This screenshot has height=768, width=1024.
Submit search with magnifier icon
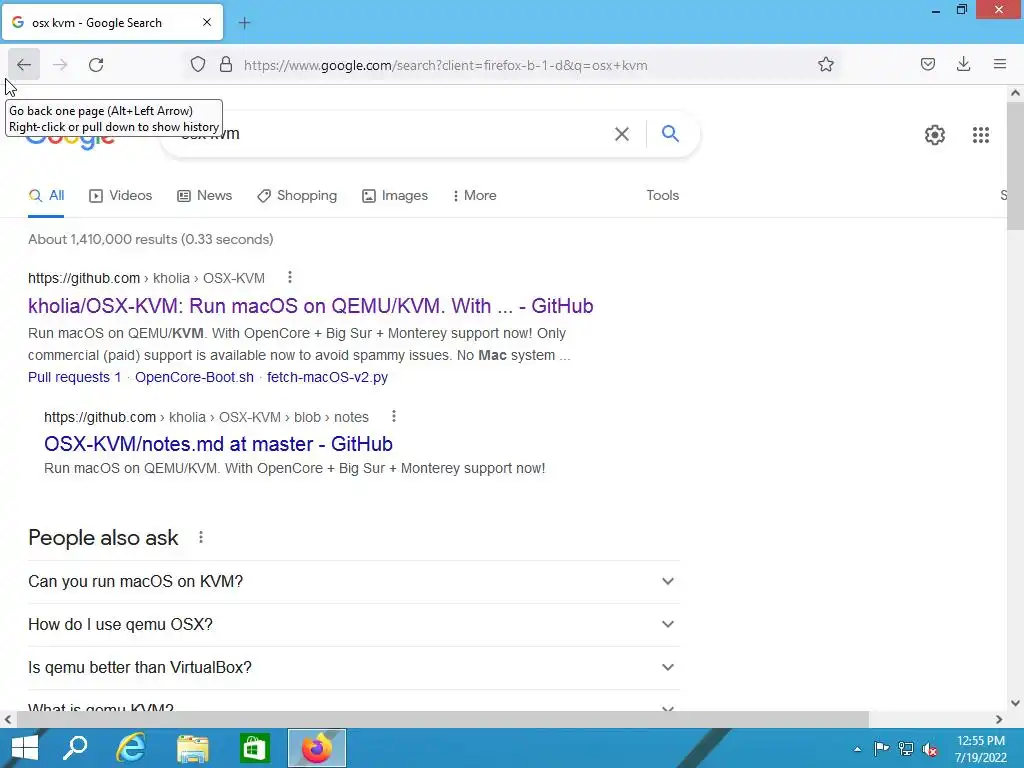tap(670, 134)
